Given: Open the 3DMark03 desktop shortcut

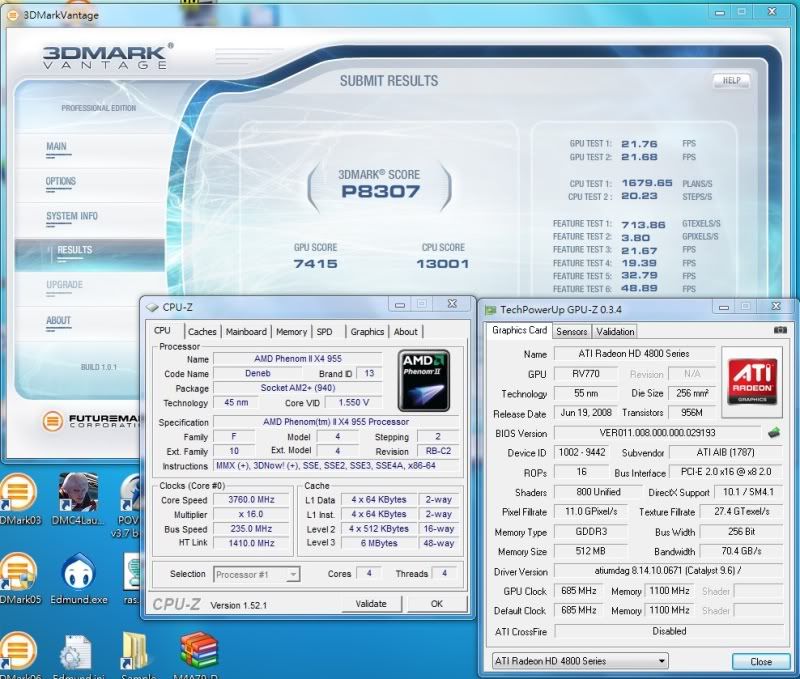Looking at the screenshot, I should click(x=19, y=499).
